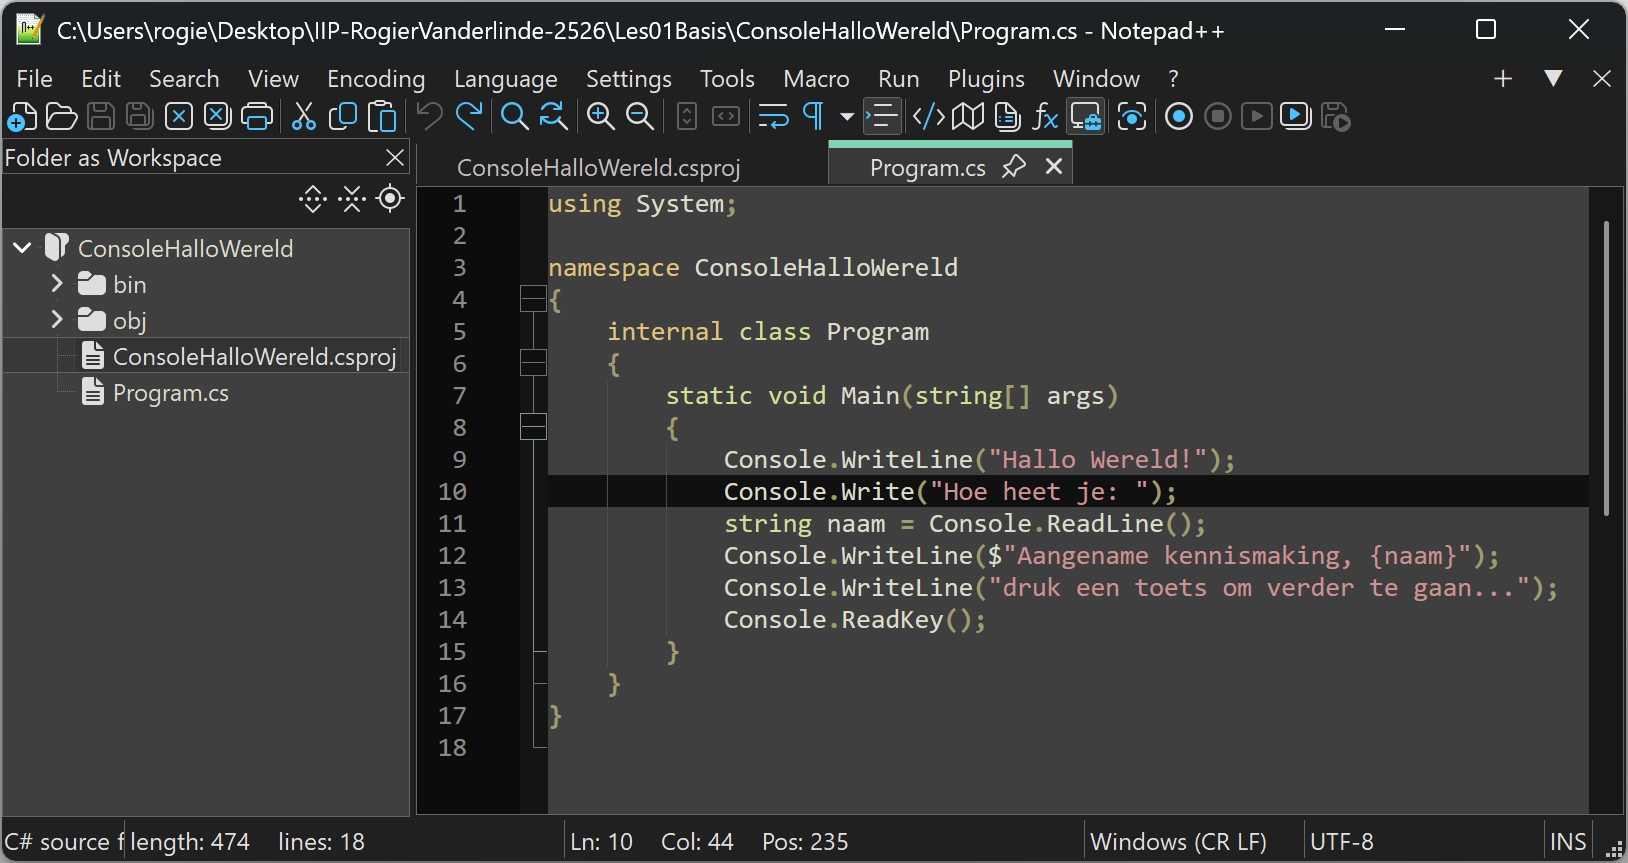The image size is (1628, 863).
Task: Click the INS indicator in status bar
Action: click(1568, 842)
